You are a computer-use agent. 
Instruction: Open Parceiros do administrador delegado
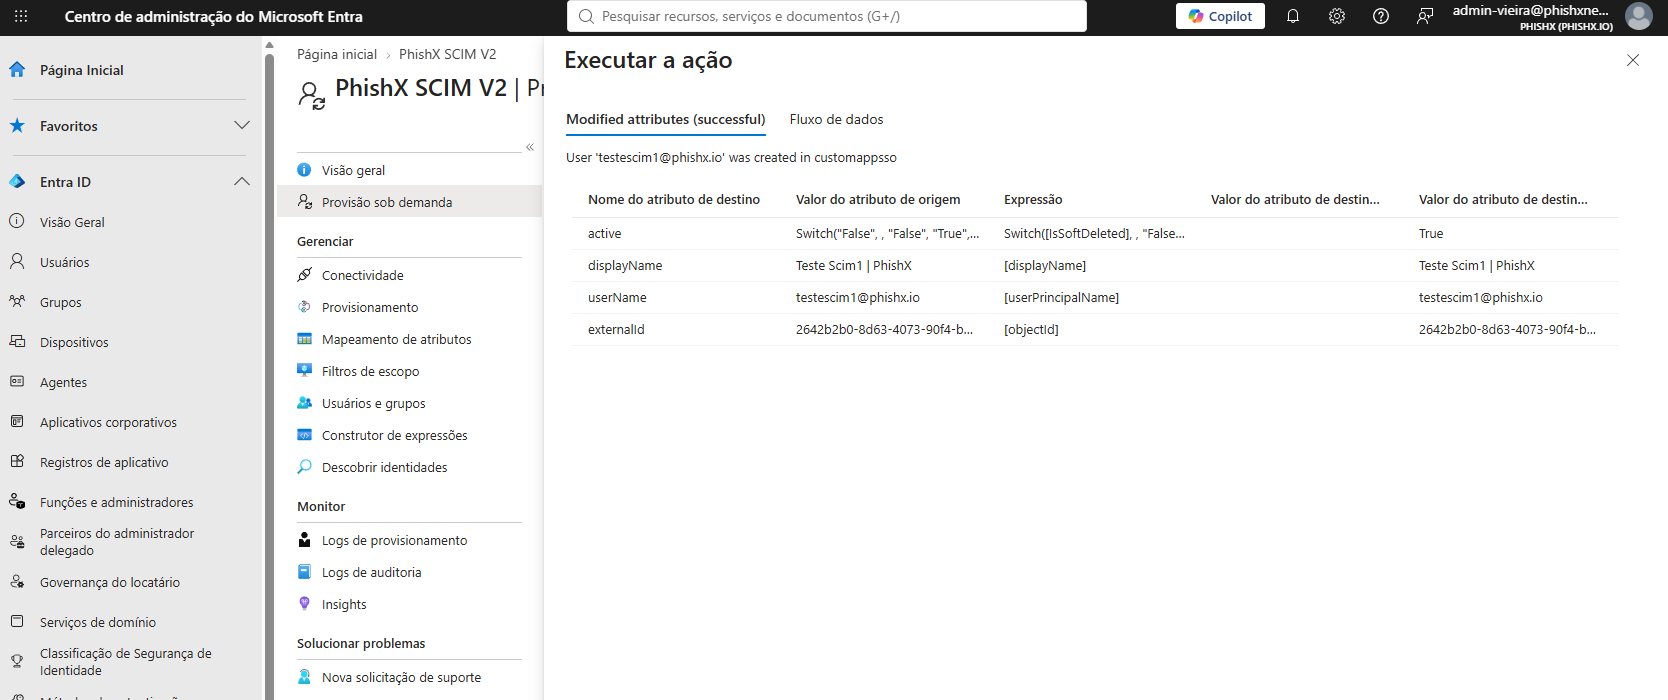tap(117, 542)
